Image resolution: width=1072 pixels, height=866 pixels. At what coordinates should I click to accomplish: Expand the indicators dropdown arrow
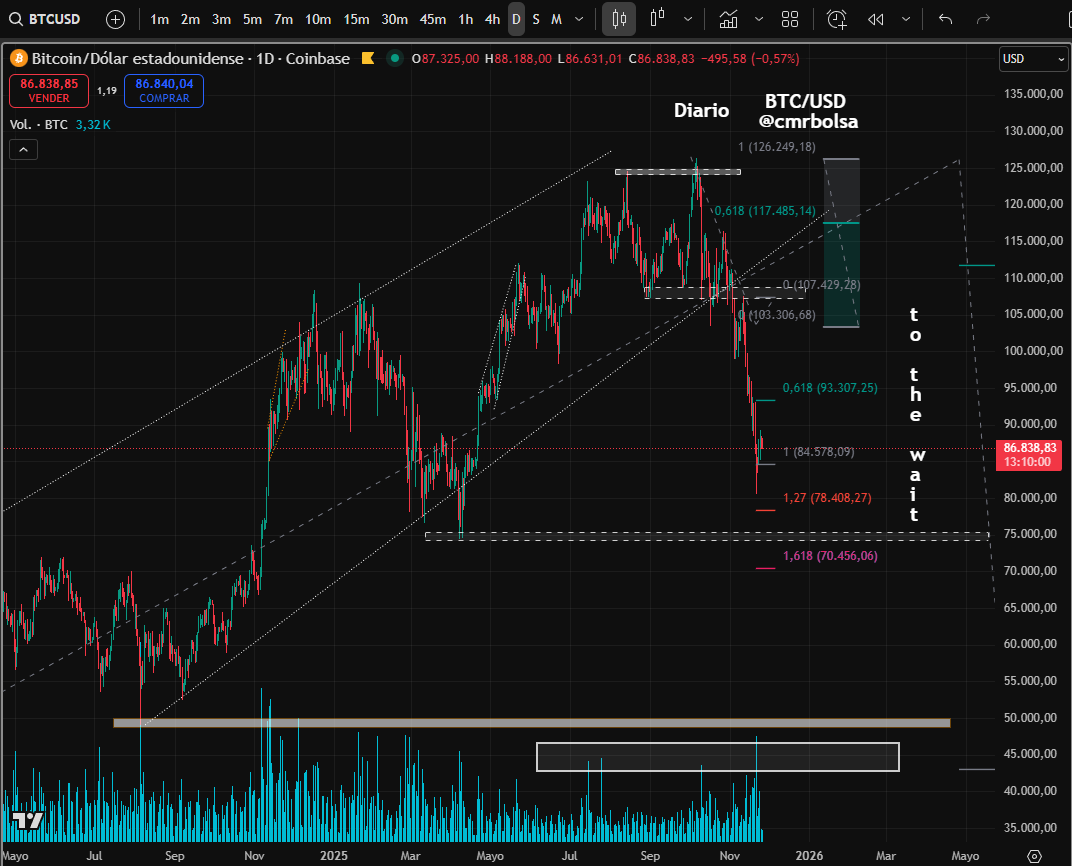click(758, 19)
